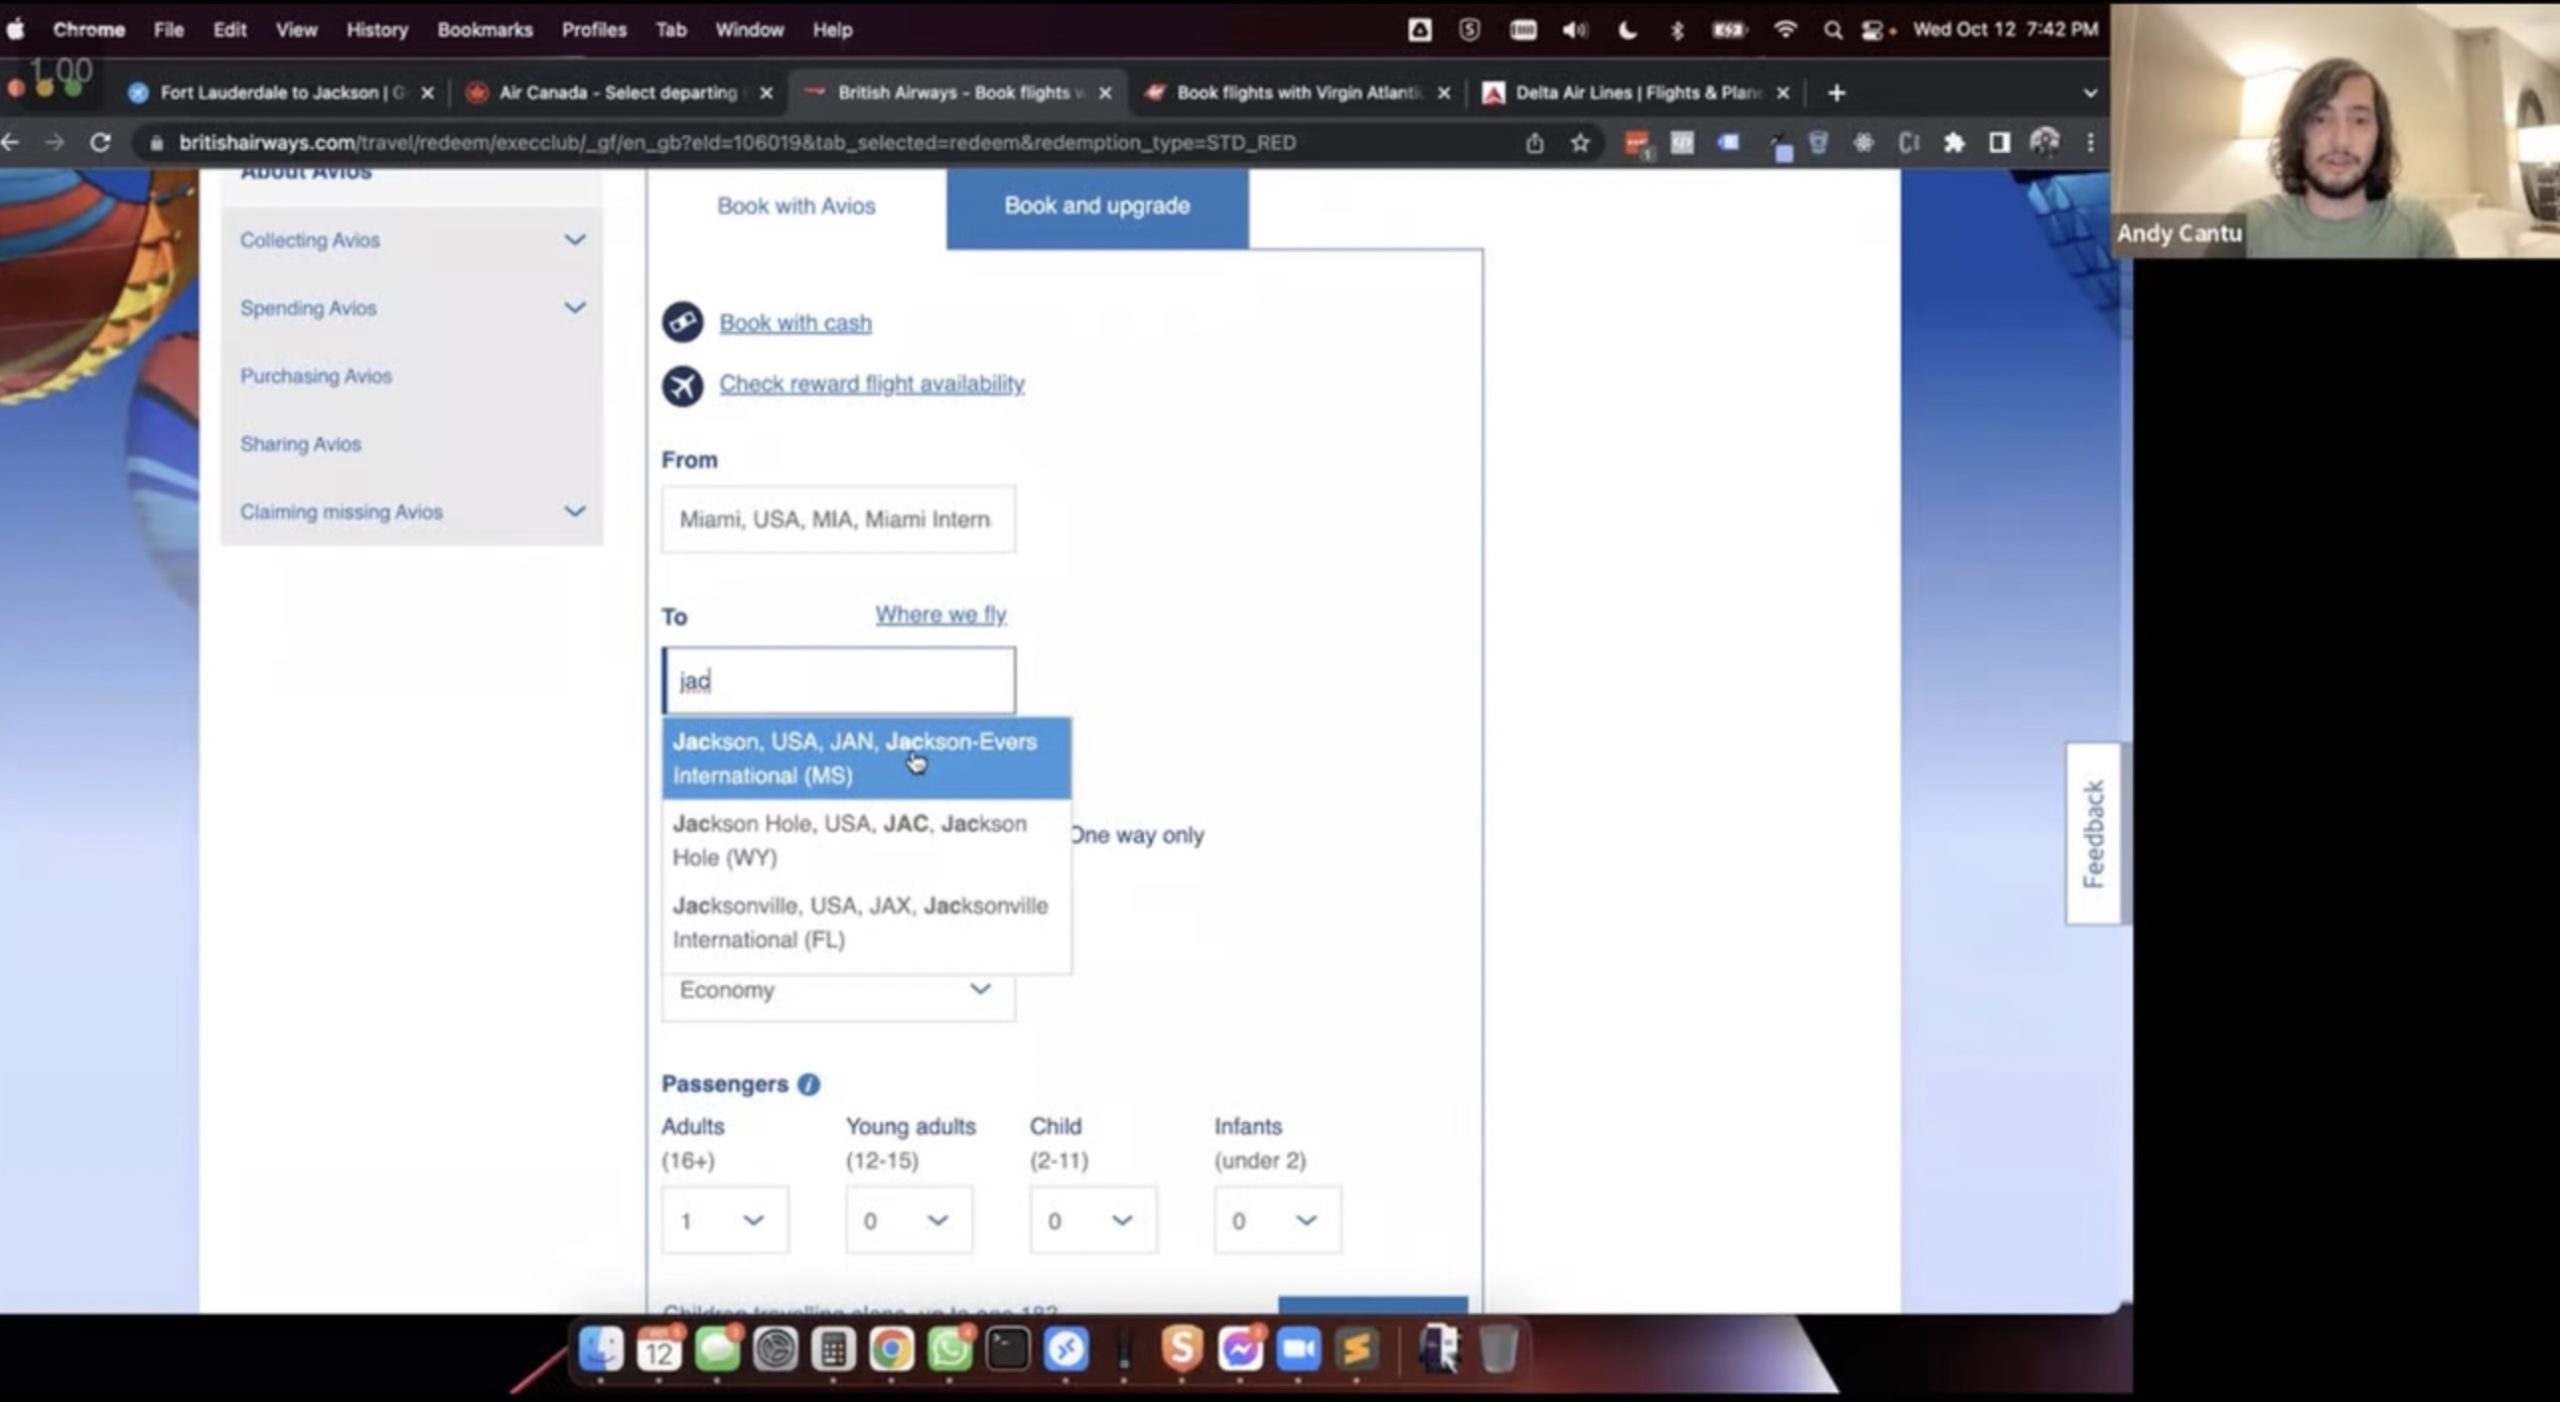This screenshot has width=2560, height=1402.
Task: Open Control Center in the menu bar
Action: pyautogui.click(x=1871, y=30)
